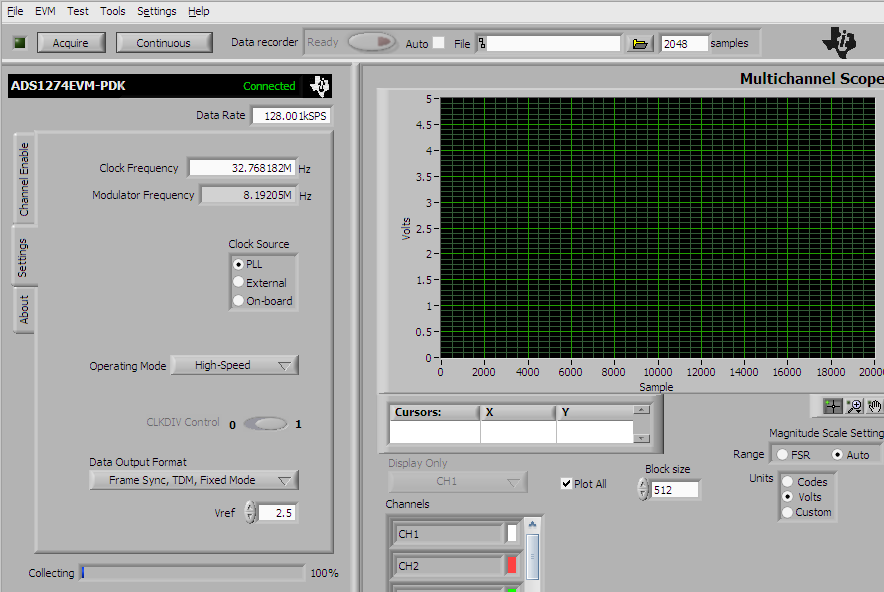Viewport: 884px width, 592px height.
Task: Switch to the Channel Enable tab
Action: click(24, 179)
